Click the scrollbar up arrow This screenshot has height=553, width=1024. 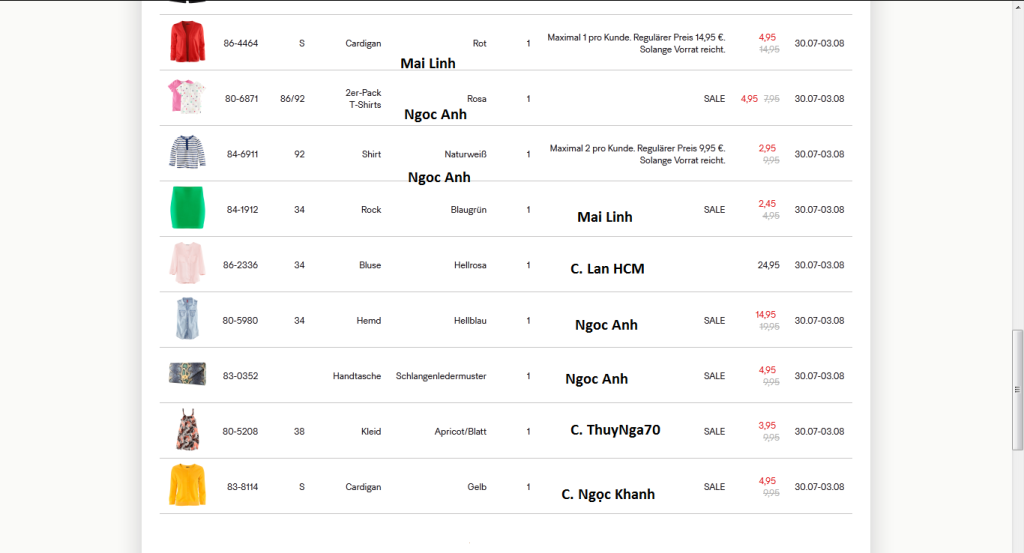1017,6
